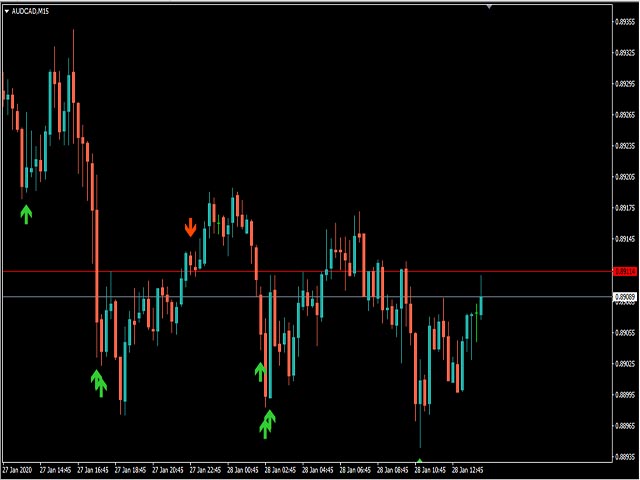Viewport: 640px width, 480px height.
Task: Click the 28 Jan 08:45 time label
Action: click(393, 470)
